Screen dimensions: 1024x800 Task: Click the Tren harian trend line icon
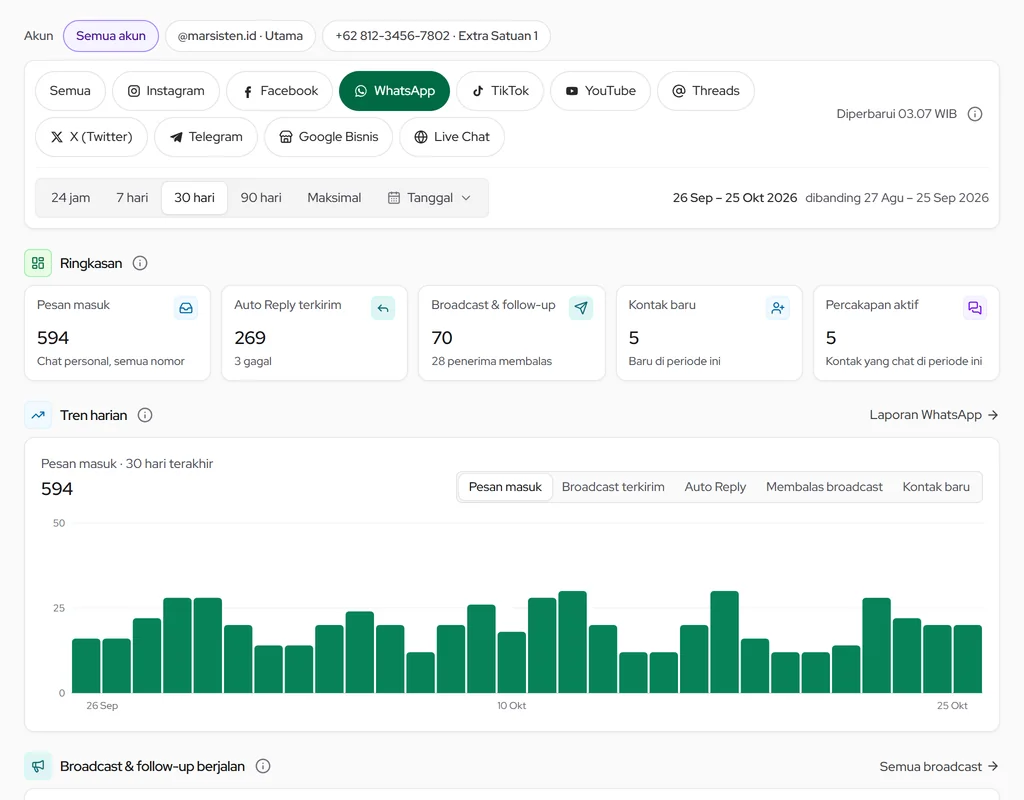point(38,415)
